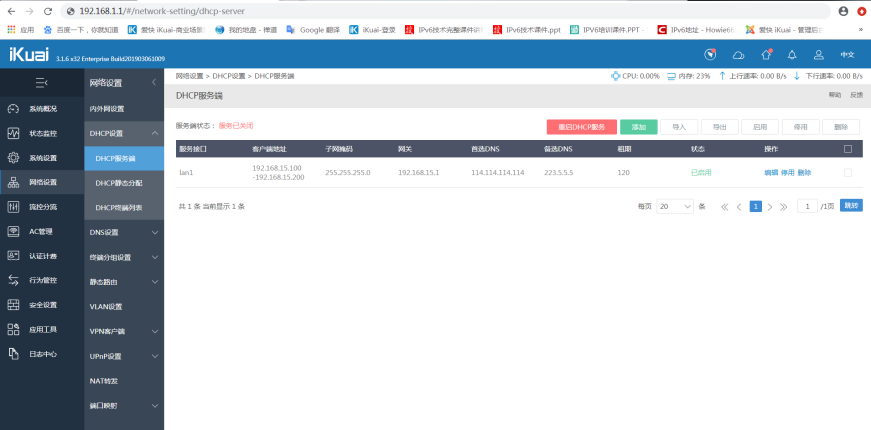The height and width of the screenshot is (430, 871).
Task: Expand the UPnP设置 menu section
Action: pos(155,356)
